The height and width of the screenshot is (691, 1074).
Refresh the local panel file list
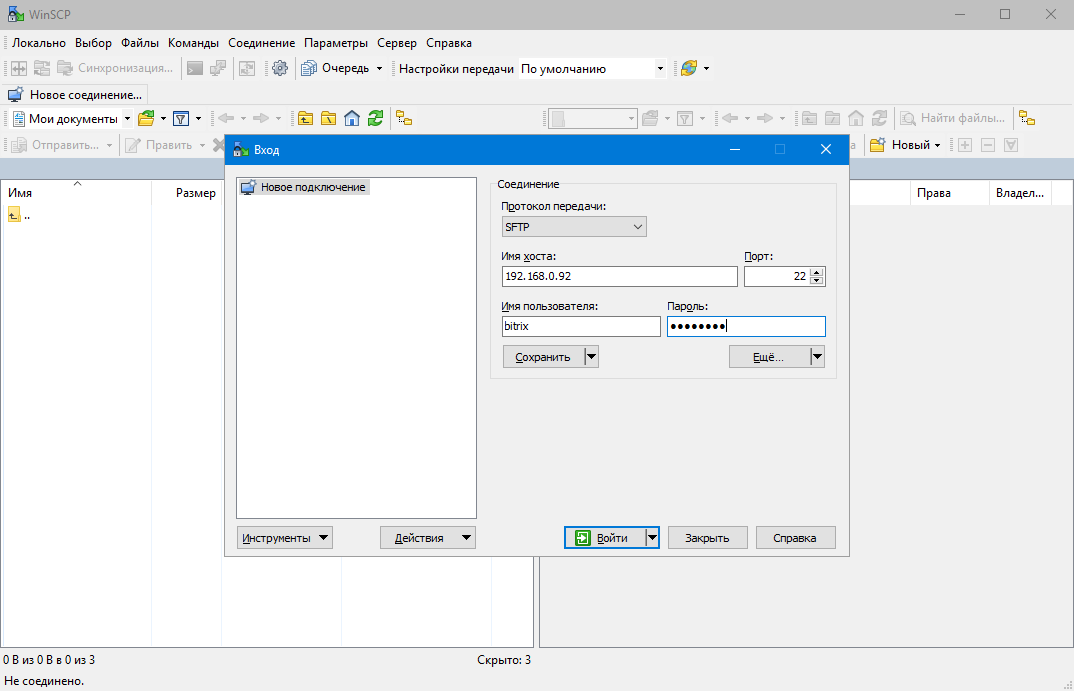coord(375,118)
